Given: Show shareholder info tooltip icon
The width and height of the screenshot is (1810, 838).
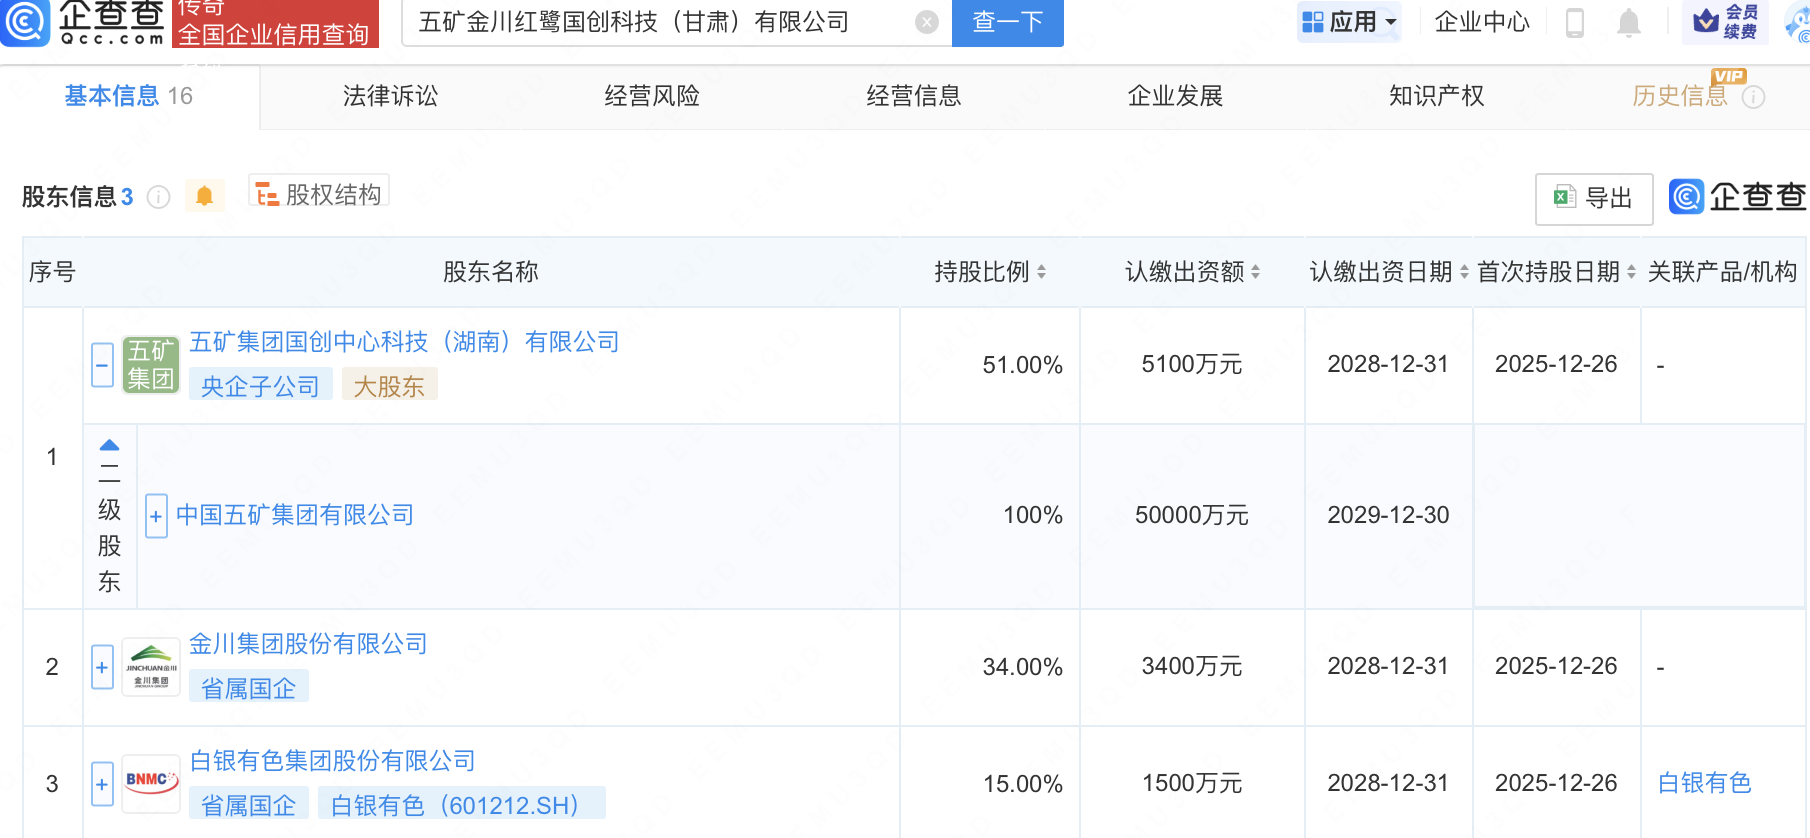Looking at the screenshot, I should click(158, 197).
